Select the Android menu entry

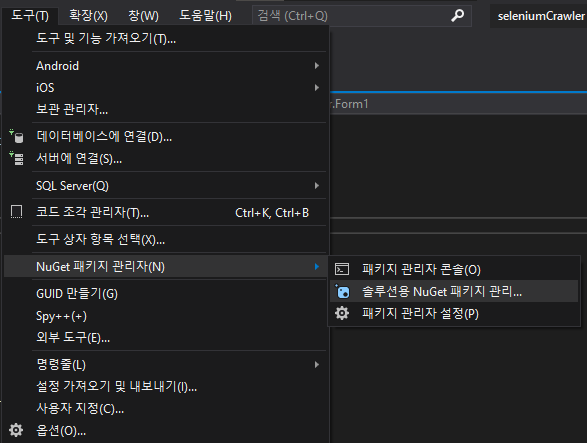click(166, 66)
